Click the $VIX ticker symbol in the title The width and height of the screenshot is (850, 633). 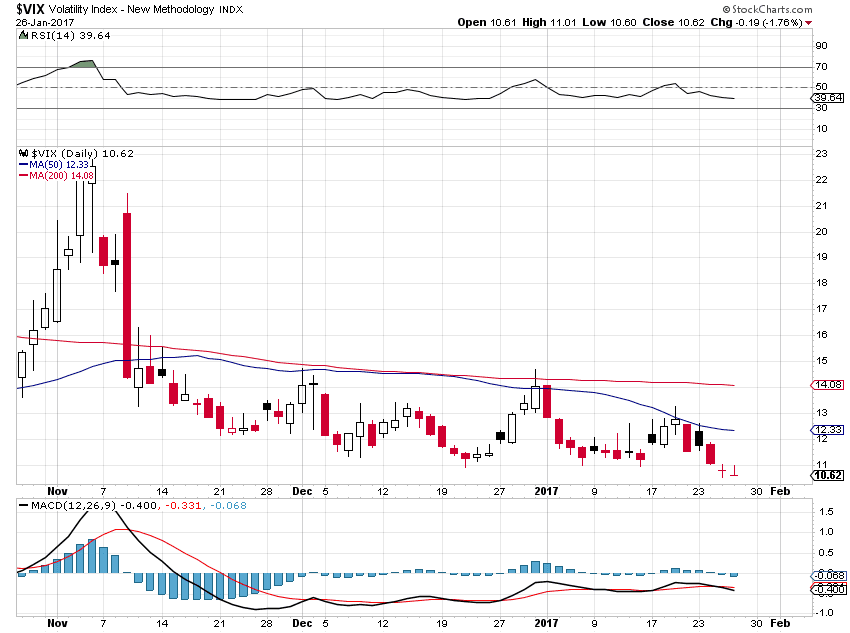pos(30,9)
